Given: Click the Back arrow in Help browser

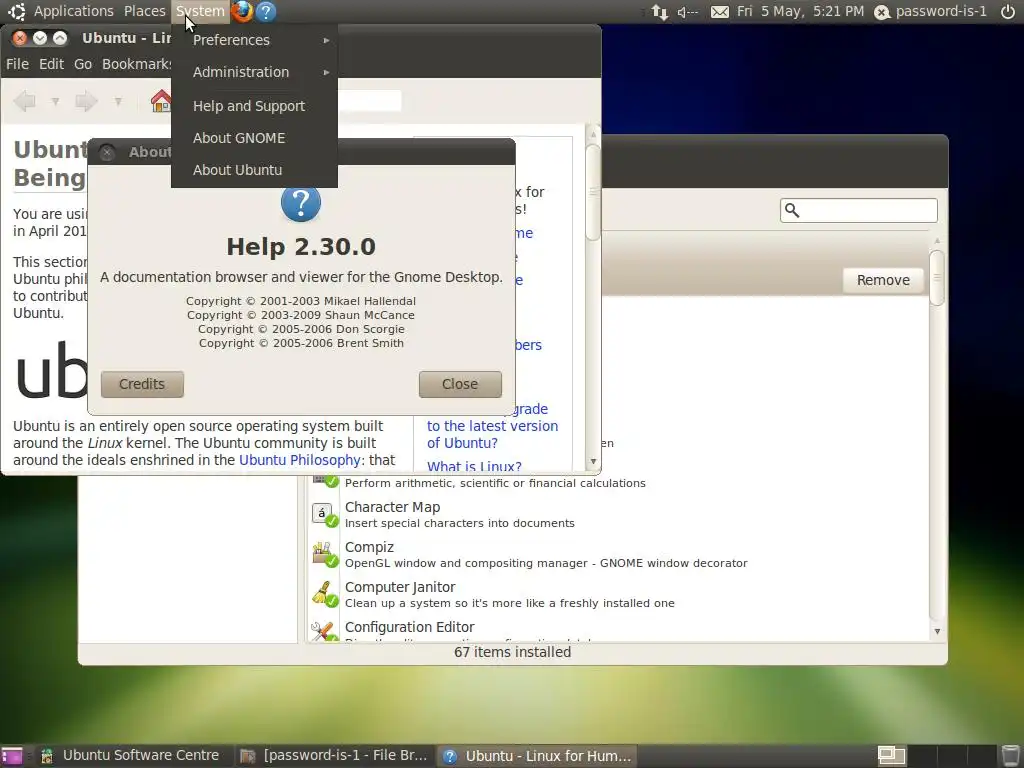Looking at the screenshot, I should (25, 101).
